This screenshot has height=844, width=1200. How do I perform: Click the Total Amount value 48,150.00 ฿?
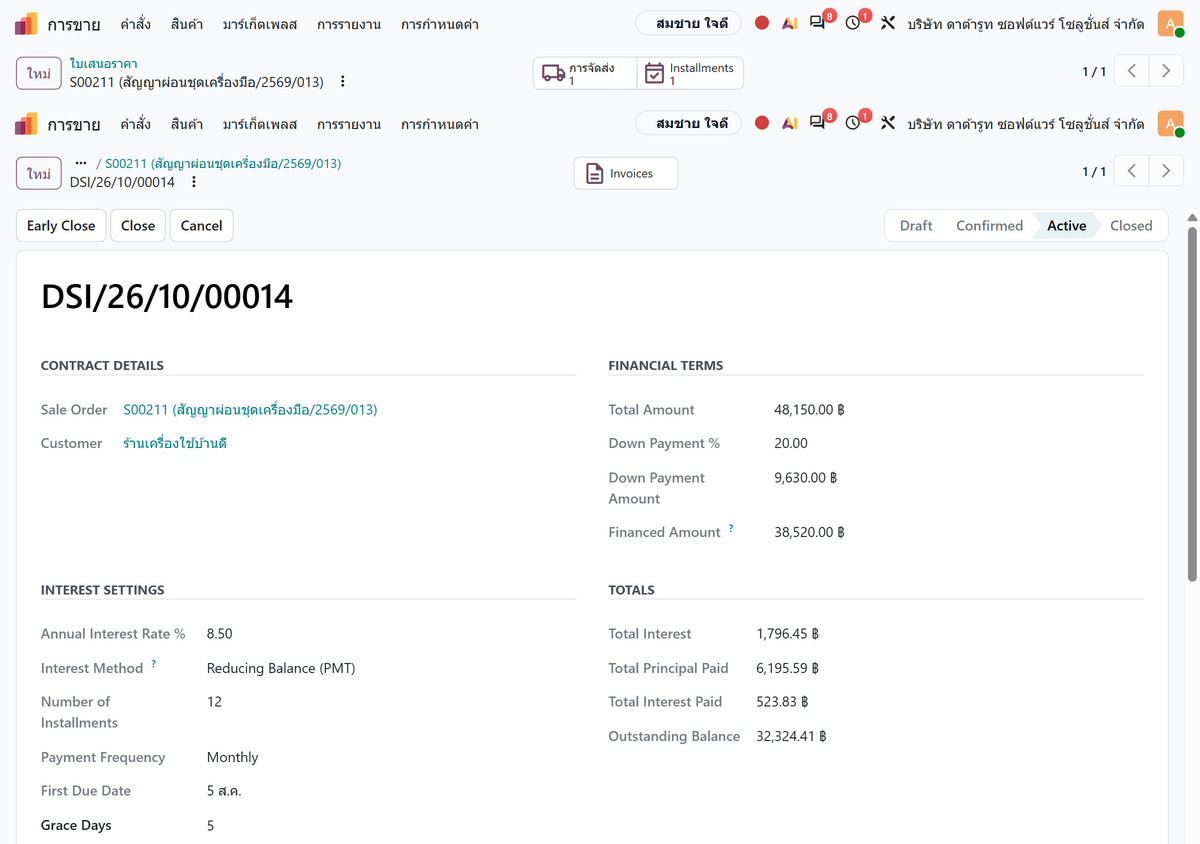pyautogui.click(x=810, y=410)
